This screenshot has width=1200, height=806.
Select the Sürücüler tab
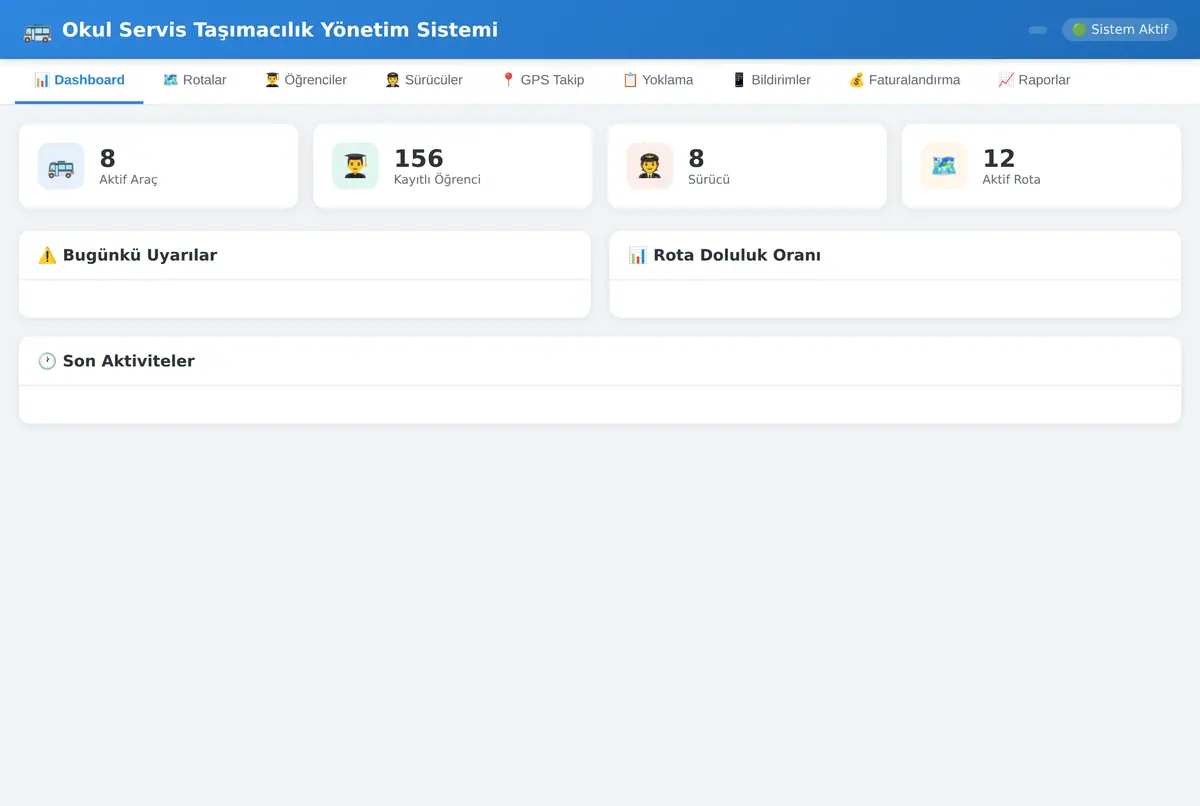(x=424, y=80)
